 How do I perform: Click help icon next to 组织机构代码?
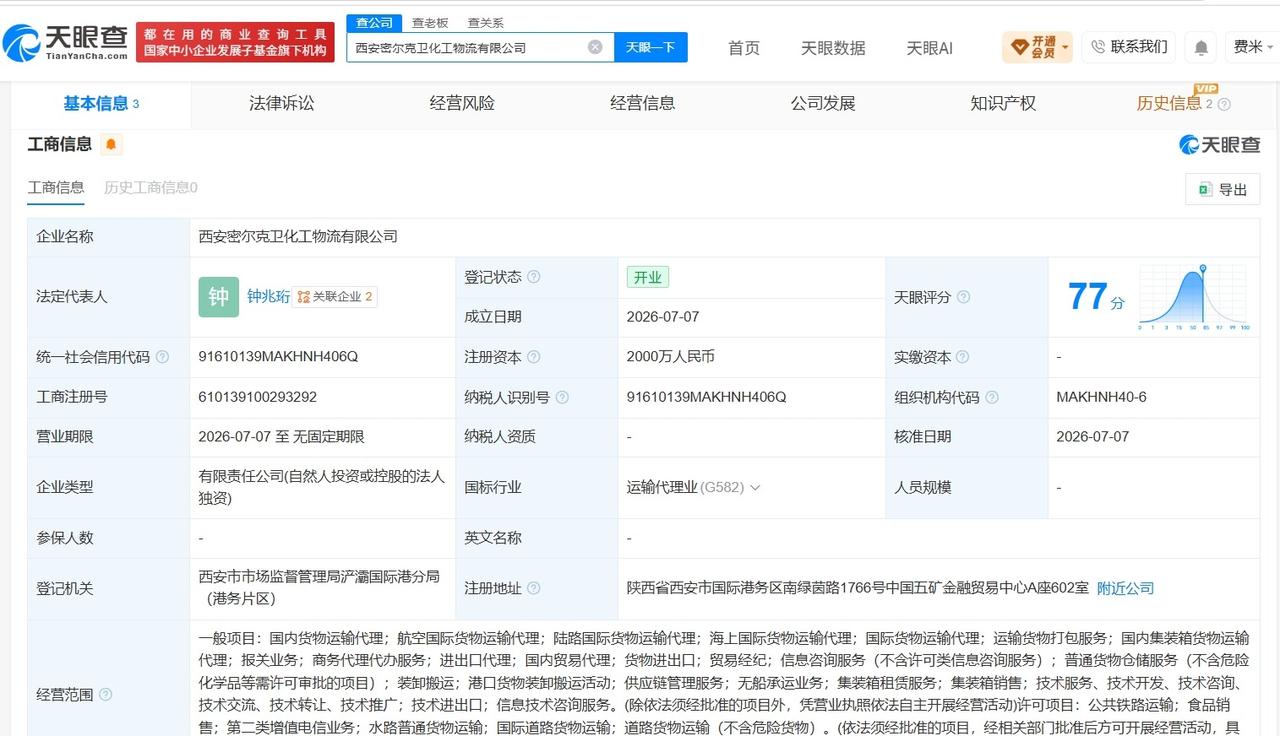tap(991, 397)
